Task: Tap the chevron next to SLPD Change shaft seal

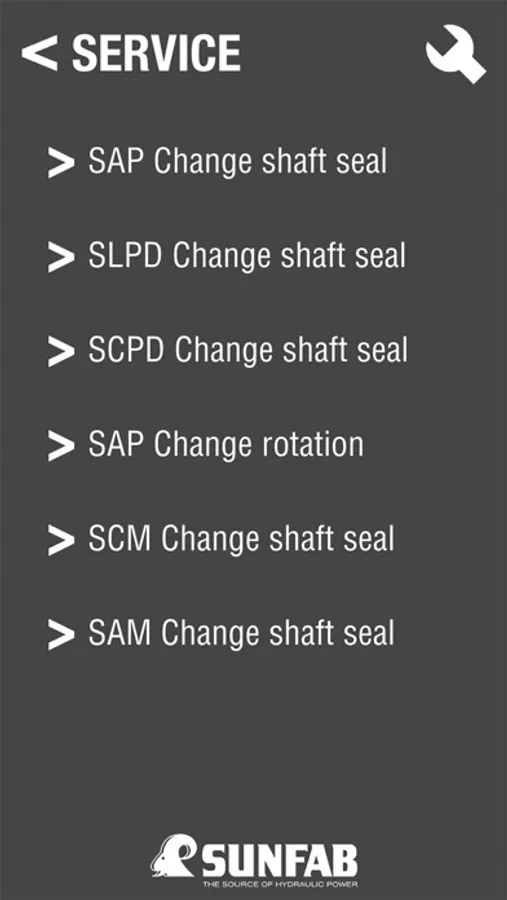Action: pos(61,257)
